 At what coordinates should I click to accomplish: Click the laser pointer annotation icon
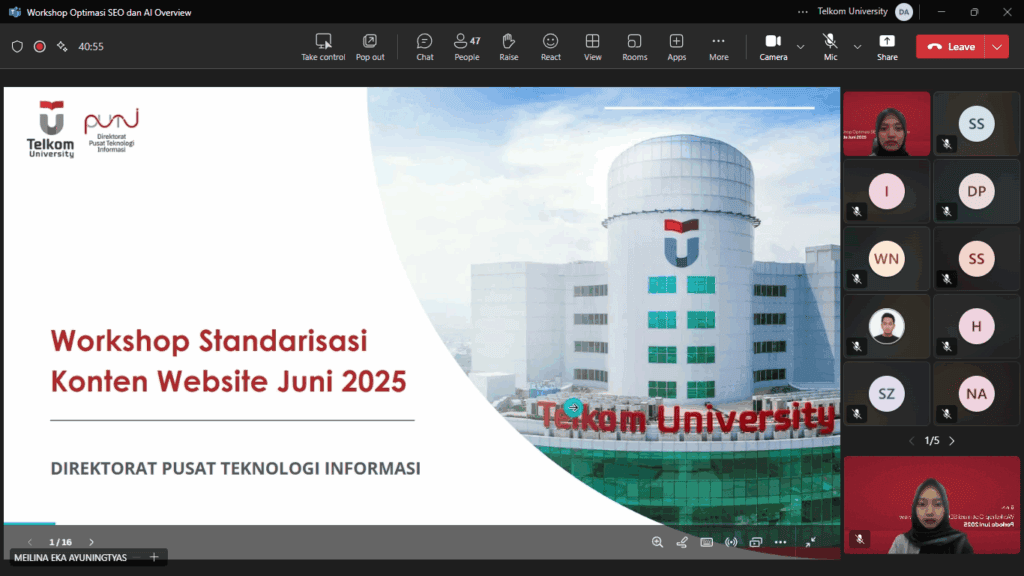(x=682, y=542)
